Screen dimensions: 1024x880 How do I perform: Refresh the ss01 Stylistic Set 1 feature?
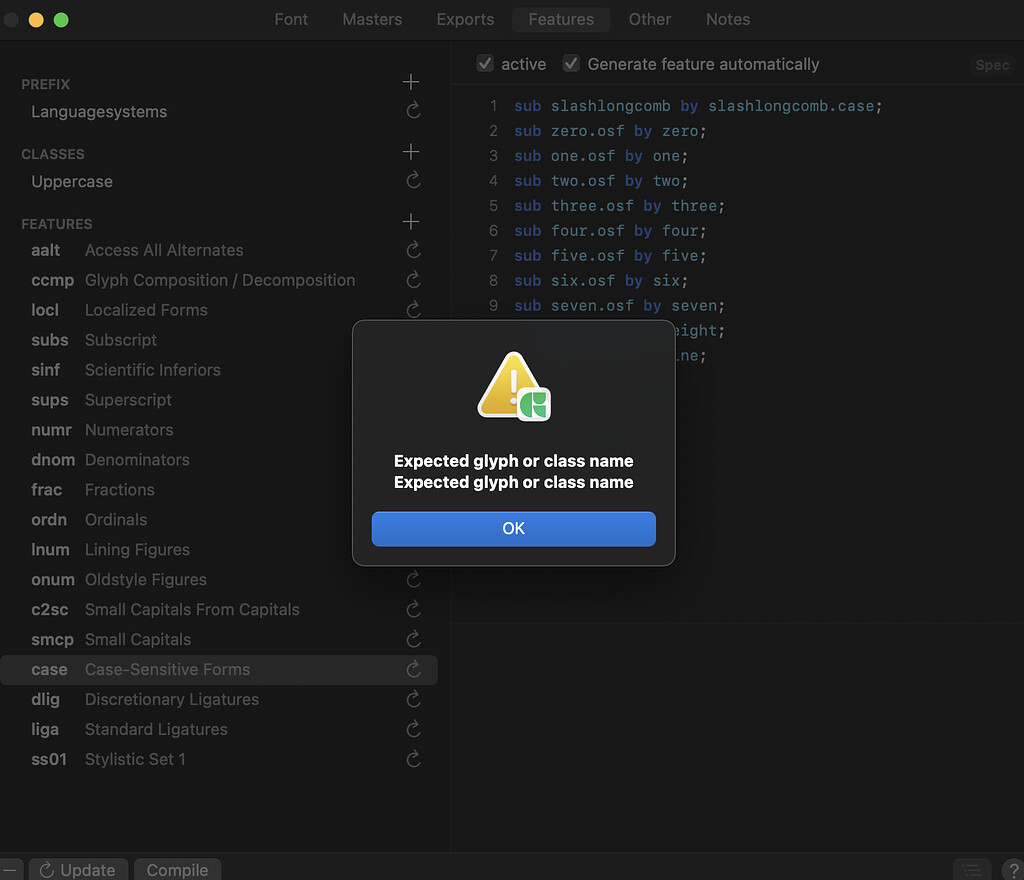click(413, 759)
